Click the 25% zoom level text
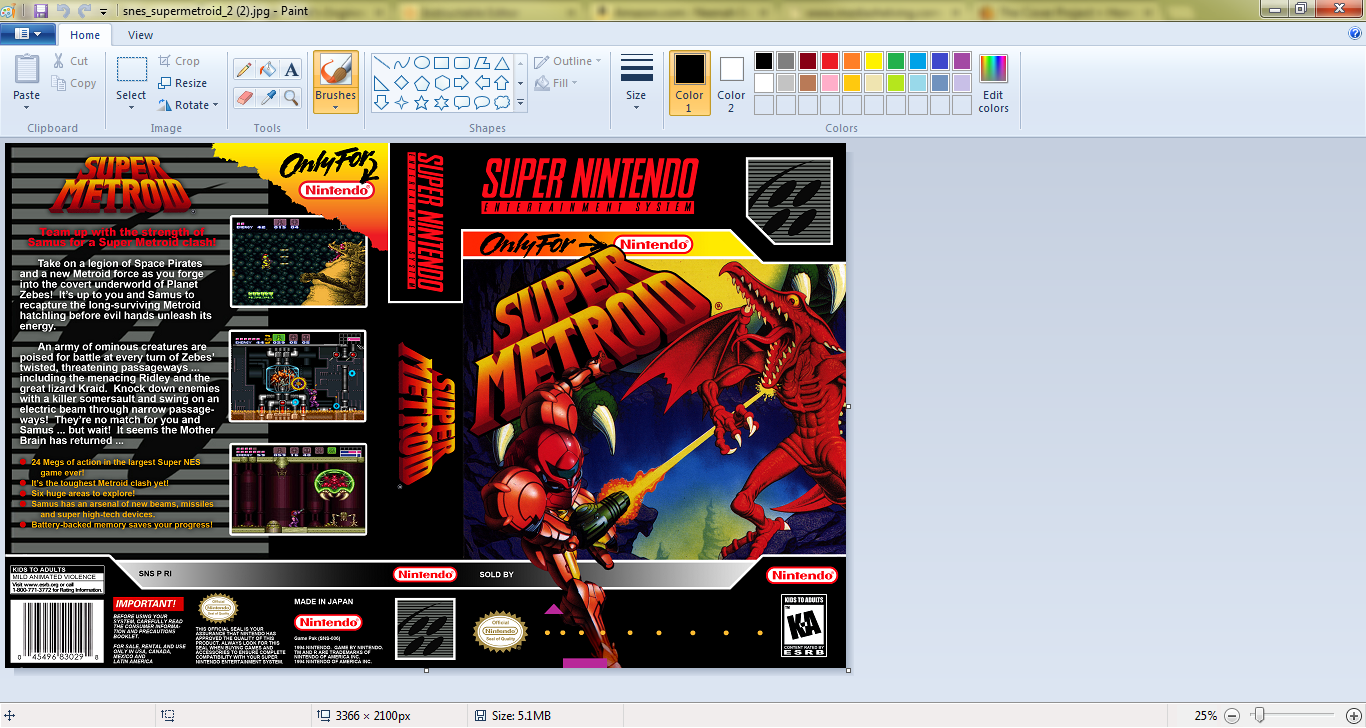The height and width of the screenshot is (728, 1366). (x=1205, y=715)
